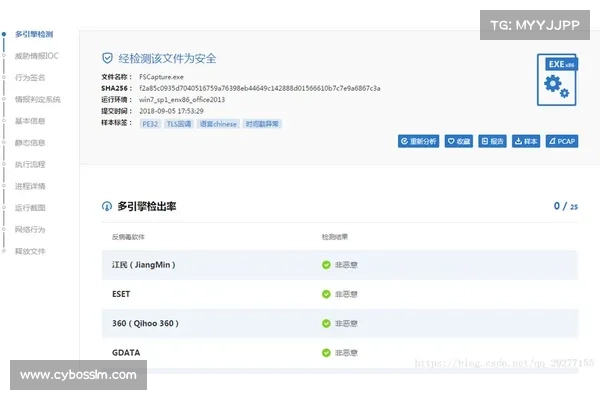Download the PCAP file button

(562, 141)
